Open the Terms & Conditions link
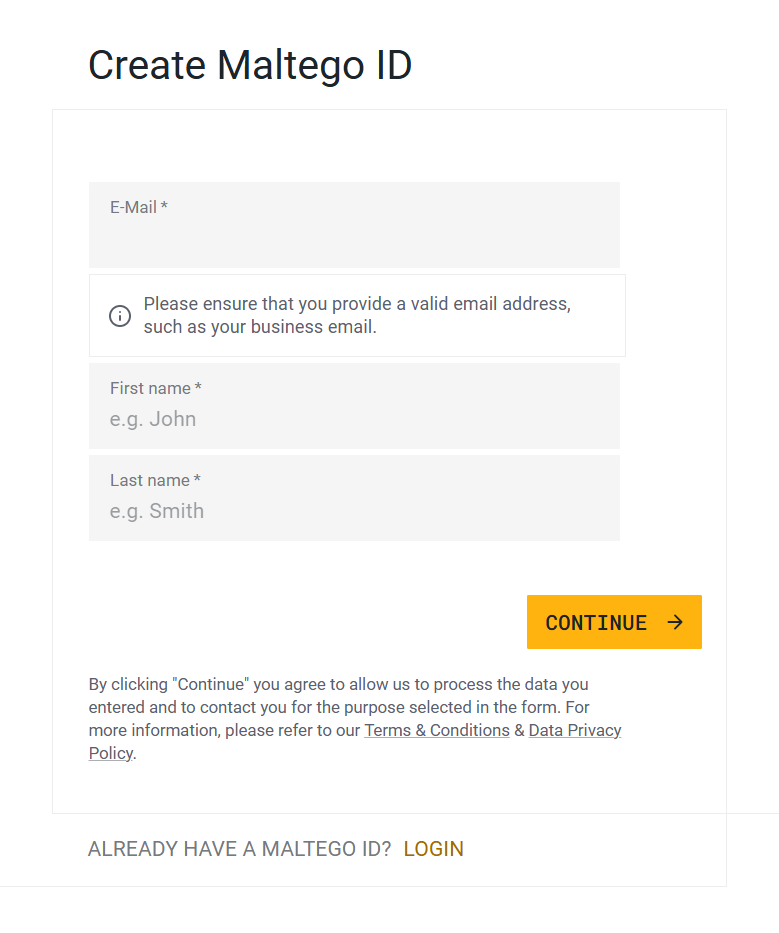 [437, 730]
